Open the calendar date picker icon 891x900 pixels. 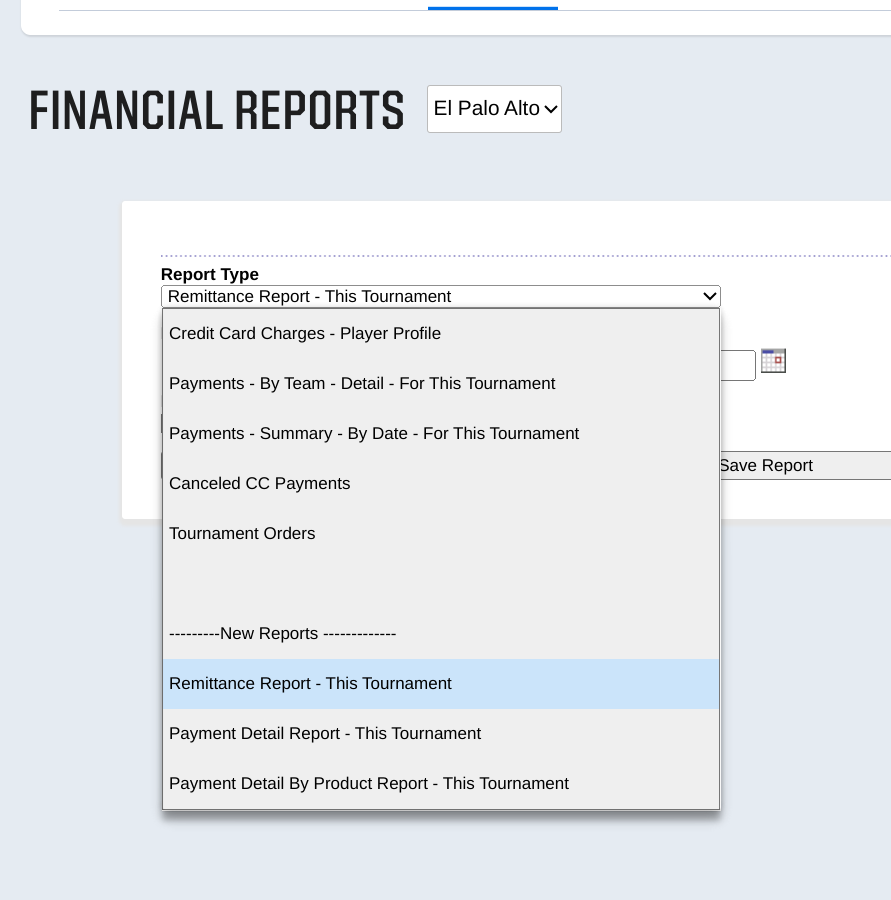click(773, 361)
